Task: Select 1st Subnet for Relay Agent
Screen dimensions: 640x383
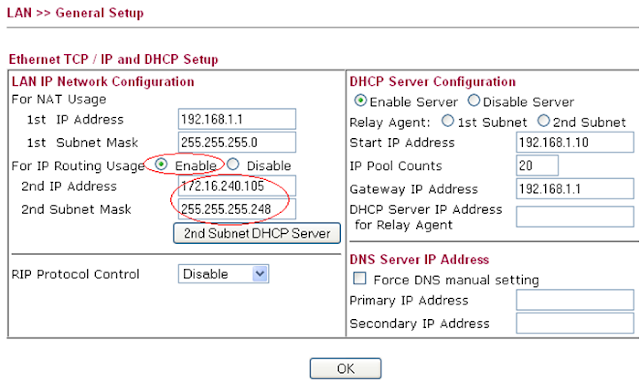Action: [x=448, y=121]
